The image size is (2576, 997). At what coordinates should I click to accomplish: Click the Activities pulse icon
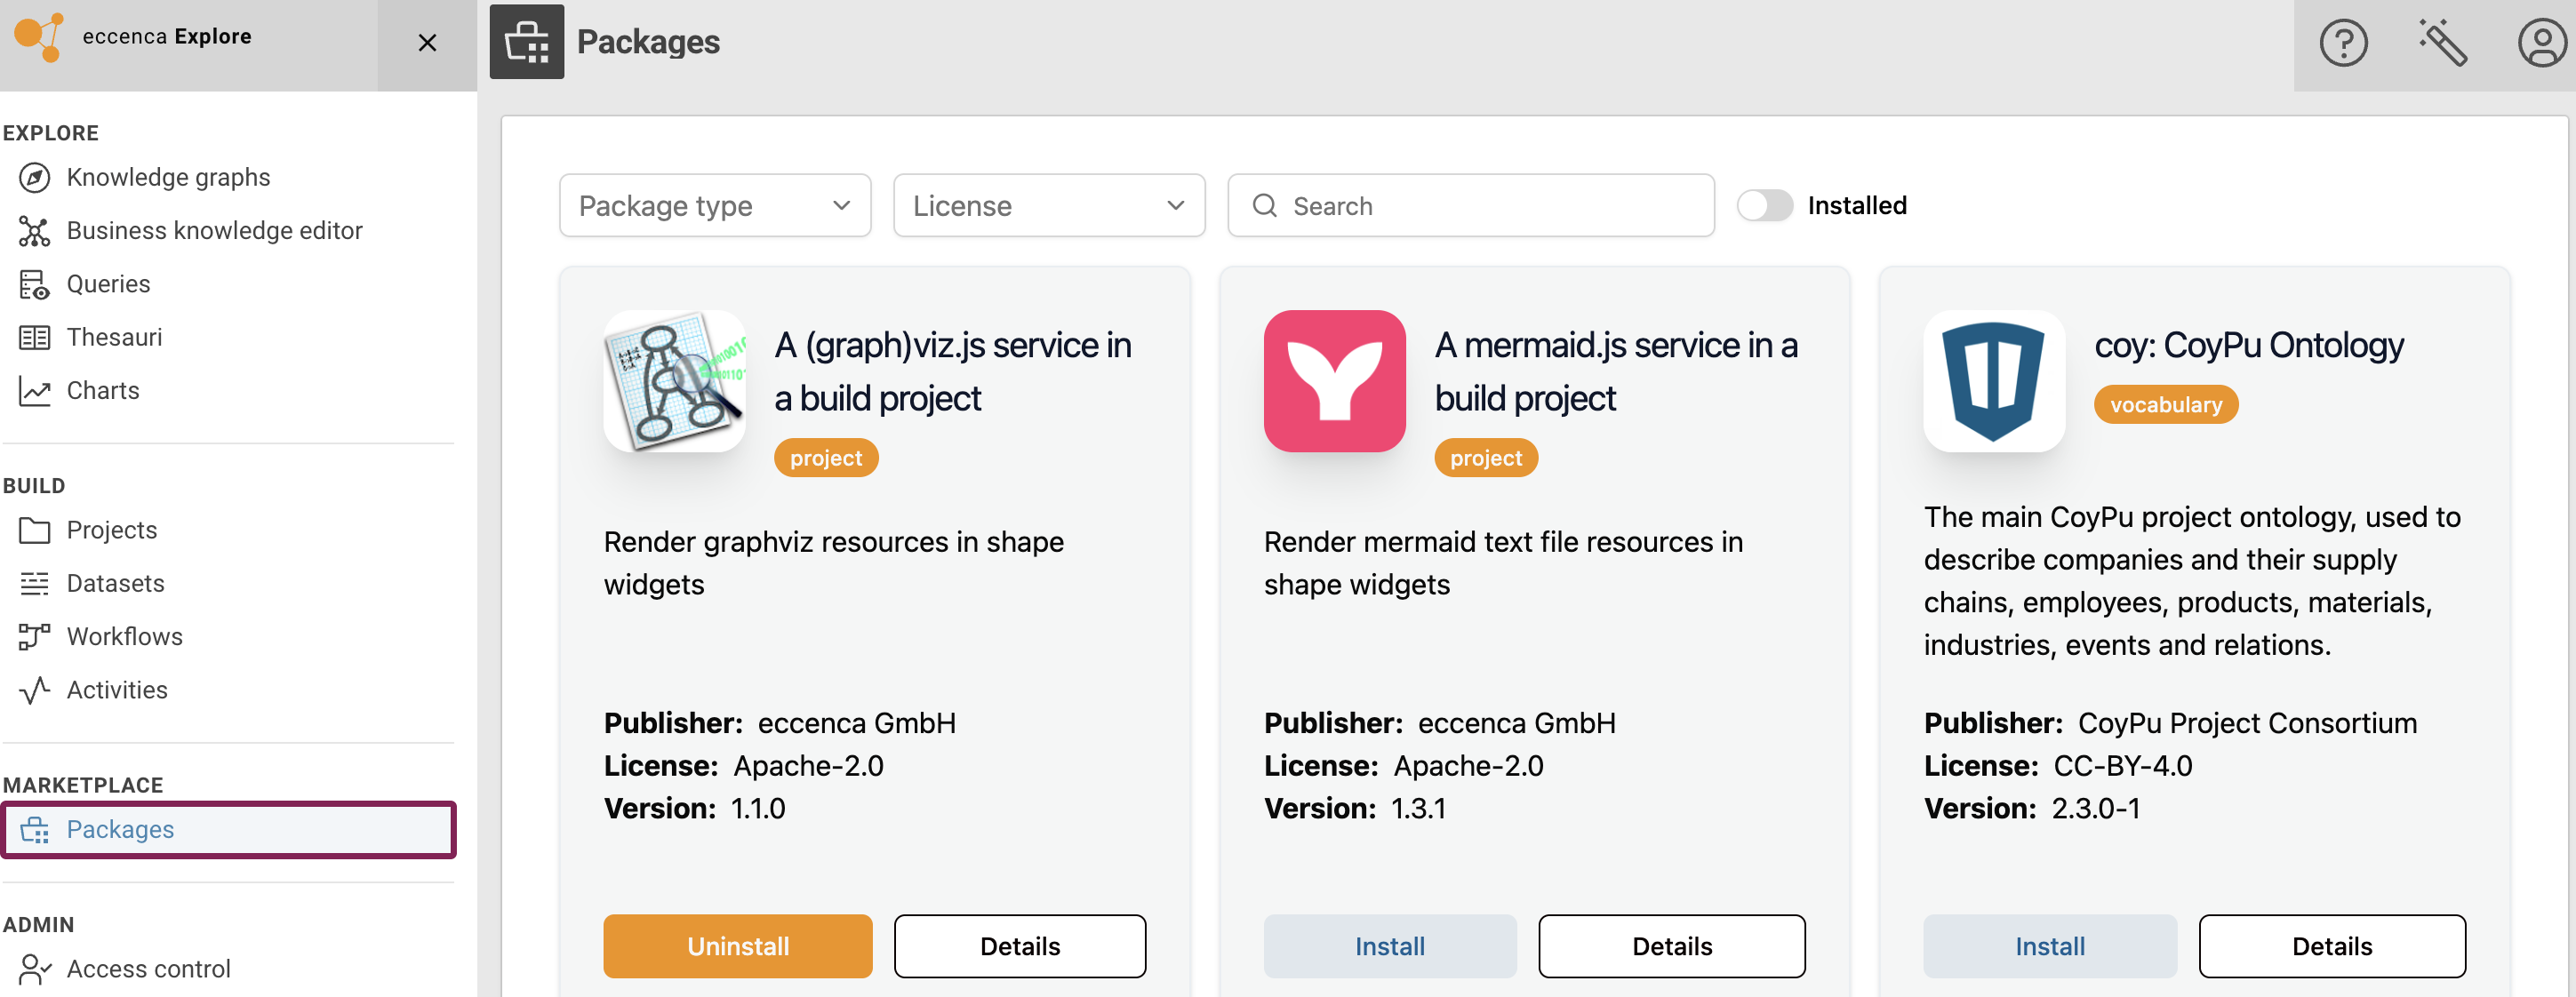[34, 690]
